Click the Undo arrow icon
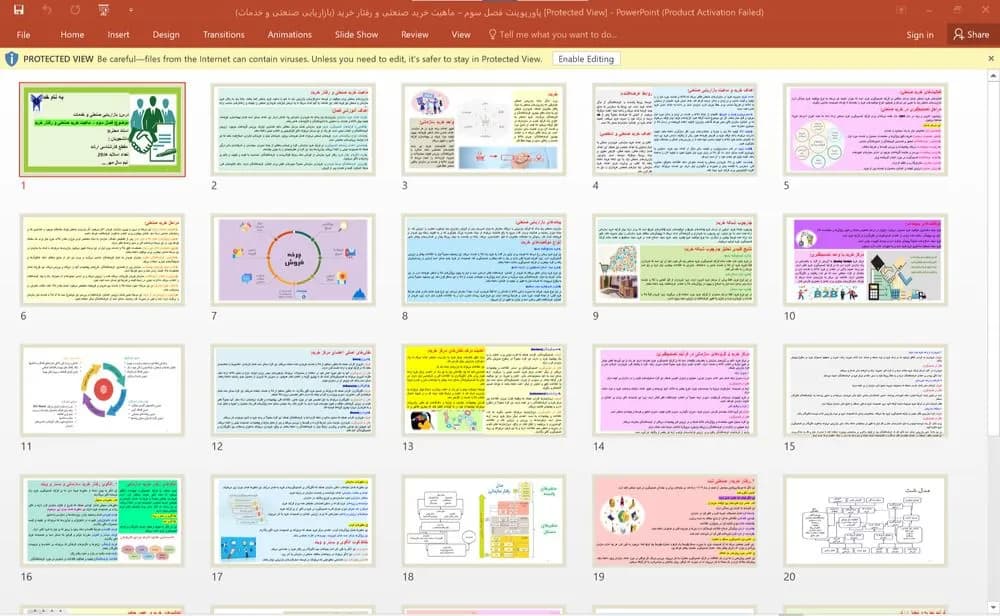The height and width of the screenshot is (616, 1000). (47, 10)
